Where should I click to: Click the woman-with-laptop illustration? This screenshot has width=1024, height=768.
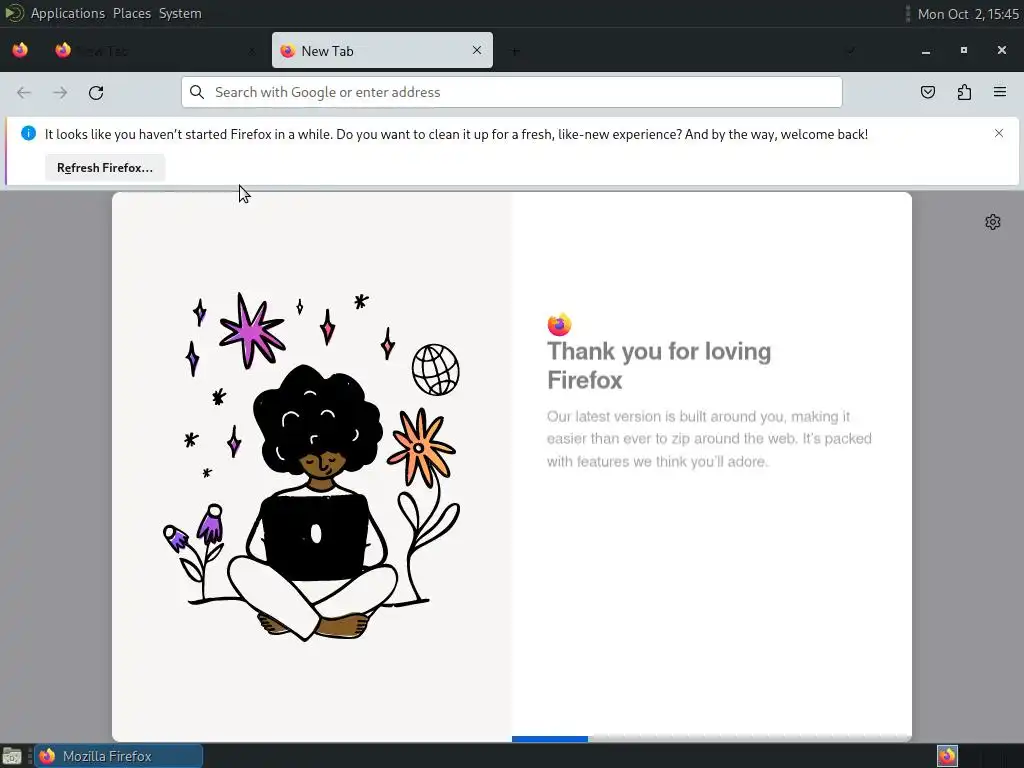click(312, 466)
